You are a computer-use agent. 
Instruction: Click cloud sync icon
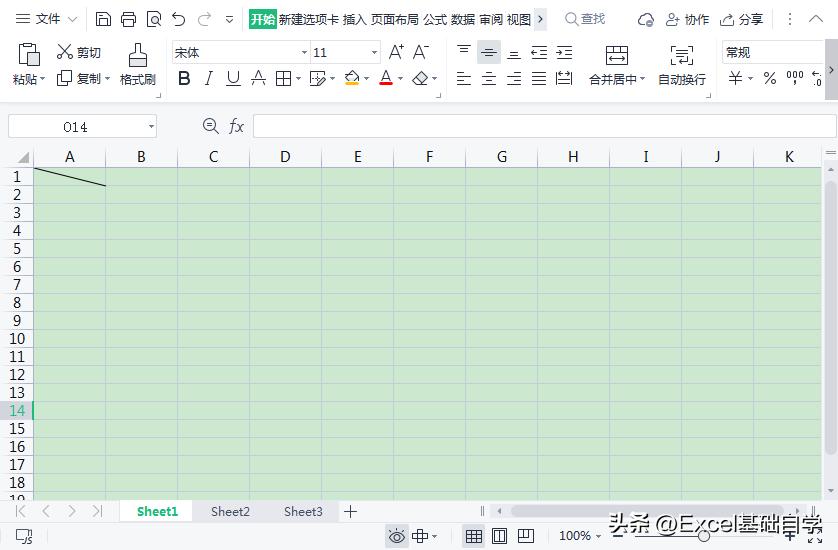click(x=646, y=20)
